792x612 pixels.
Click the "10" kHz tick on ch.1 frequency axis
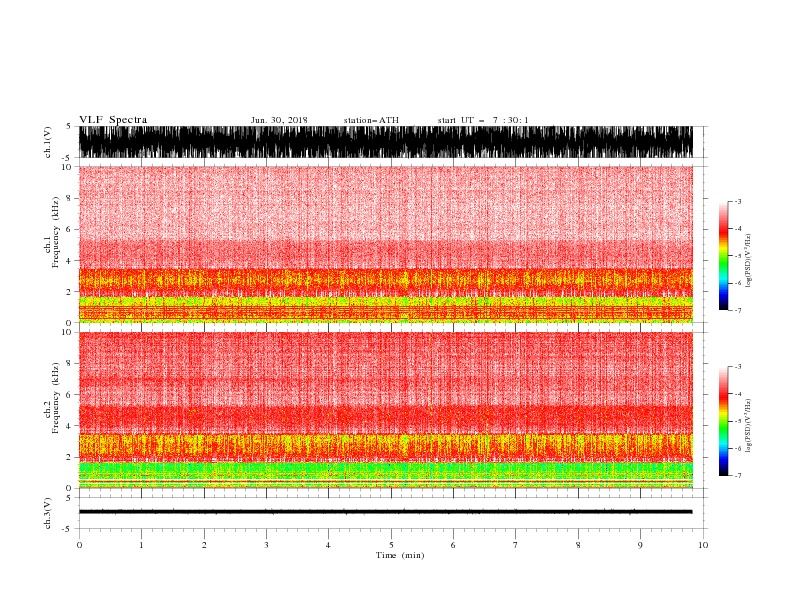click(x=68, y=167)
